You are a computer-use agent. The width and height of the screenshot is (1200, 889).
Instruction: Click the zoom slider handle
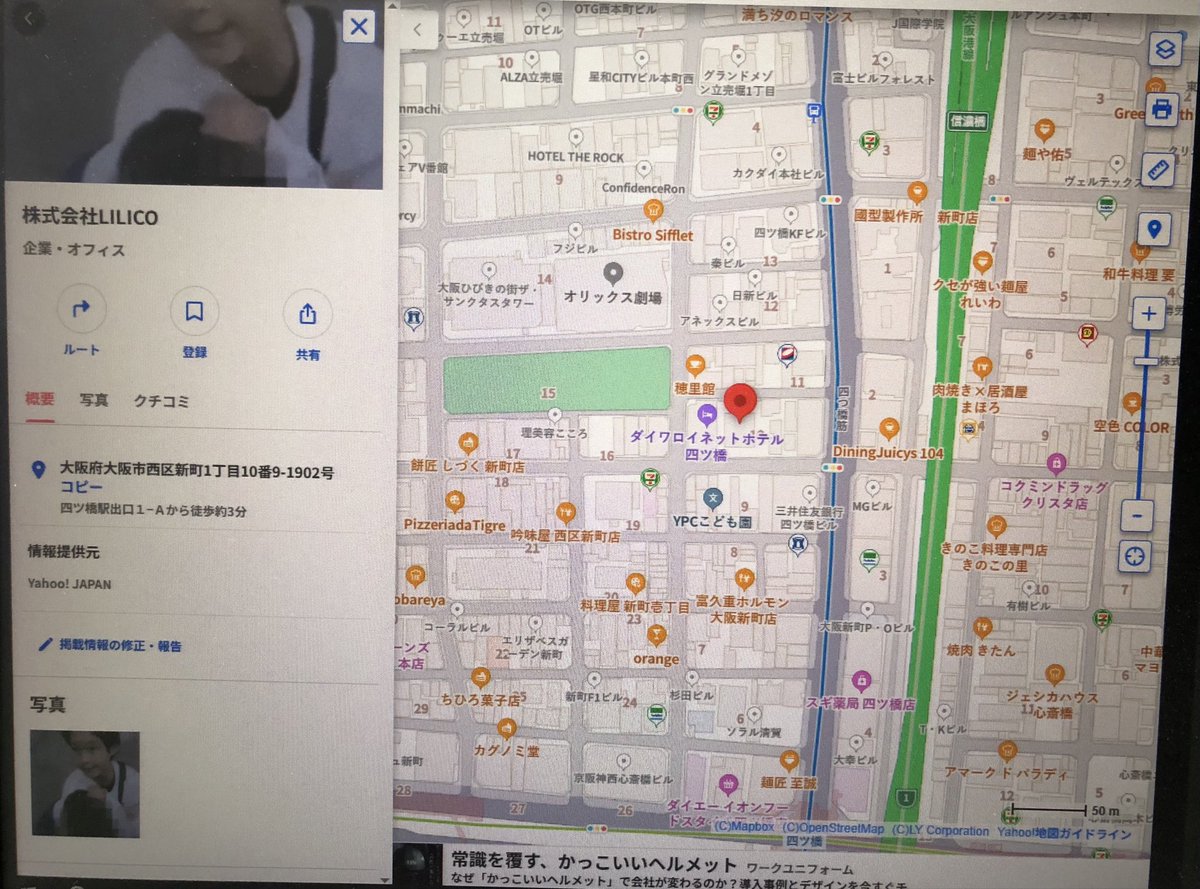[x=1145, y=361]
